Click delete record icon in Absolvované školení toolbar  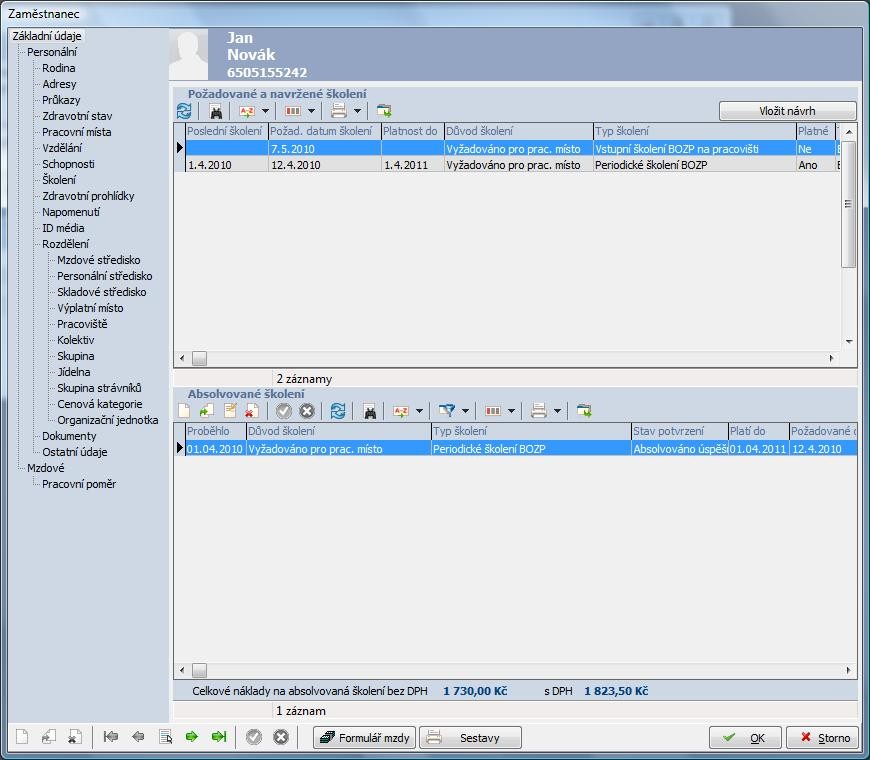point(252,411)
